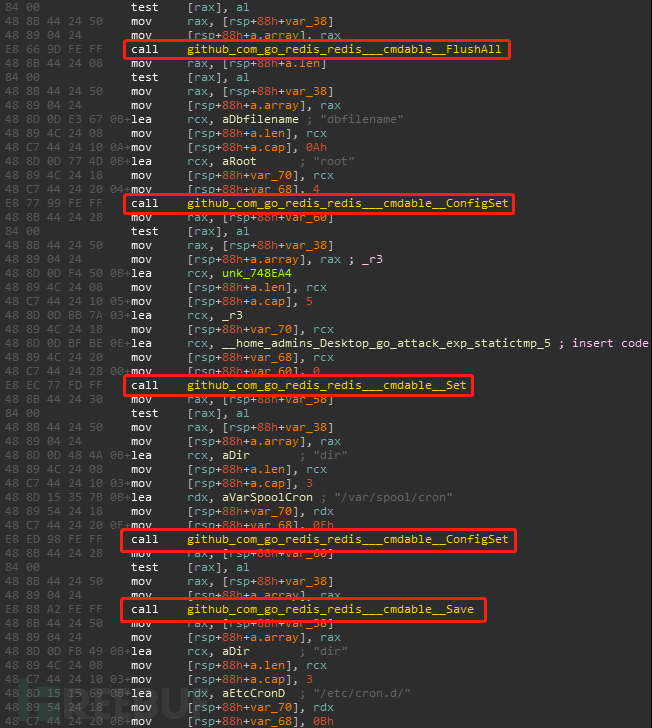Viewport: 652px width, 728px height.
Task: Select the cmdable__Save call target
Action: coord(330,609)
